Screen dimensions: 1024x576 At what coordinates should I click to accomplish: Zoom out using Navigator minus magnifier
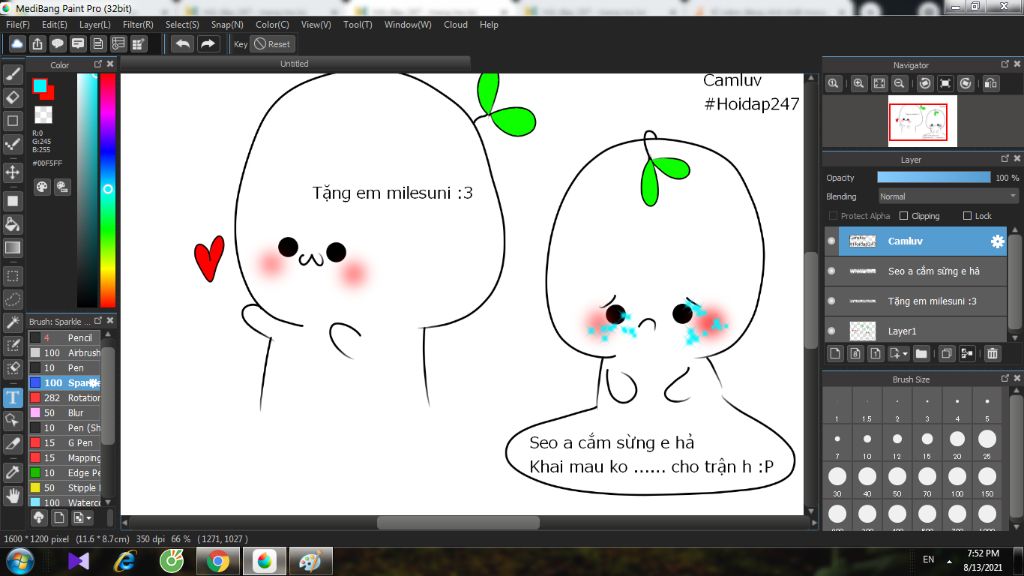point(899,84)
